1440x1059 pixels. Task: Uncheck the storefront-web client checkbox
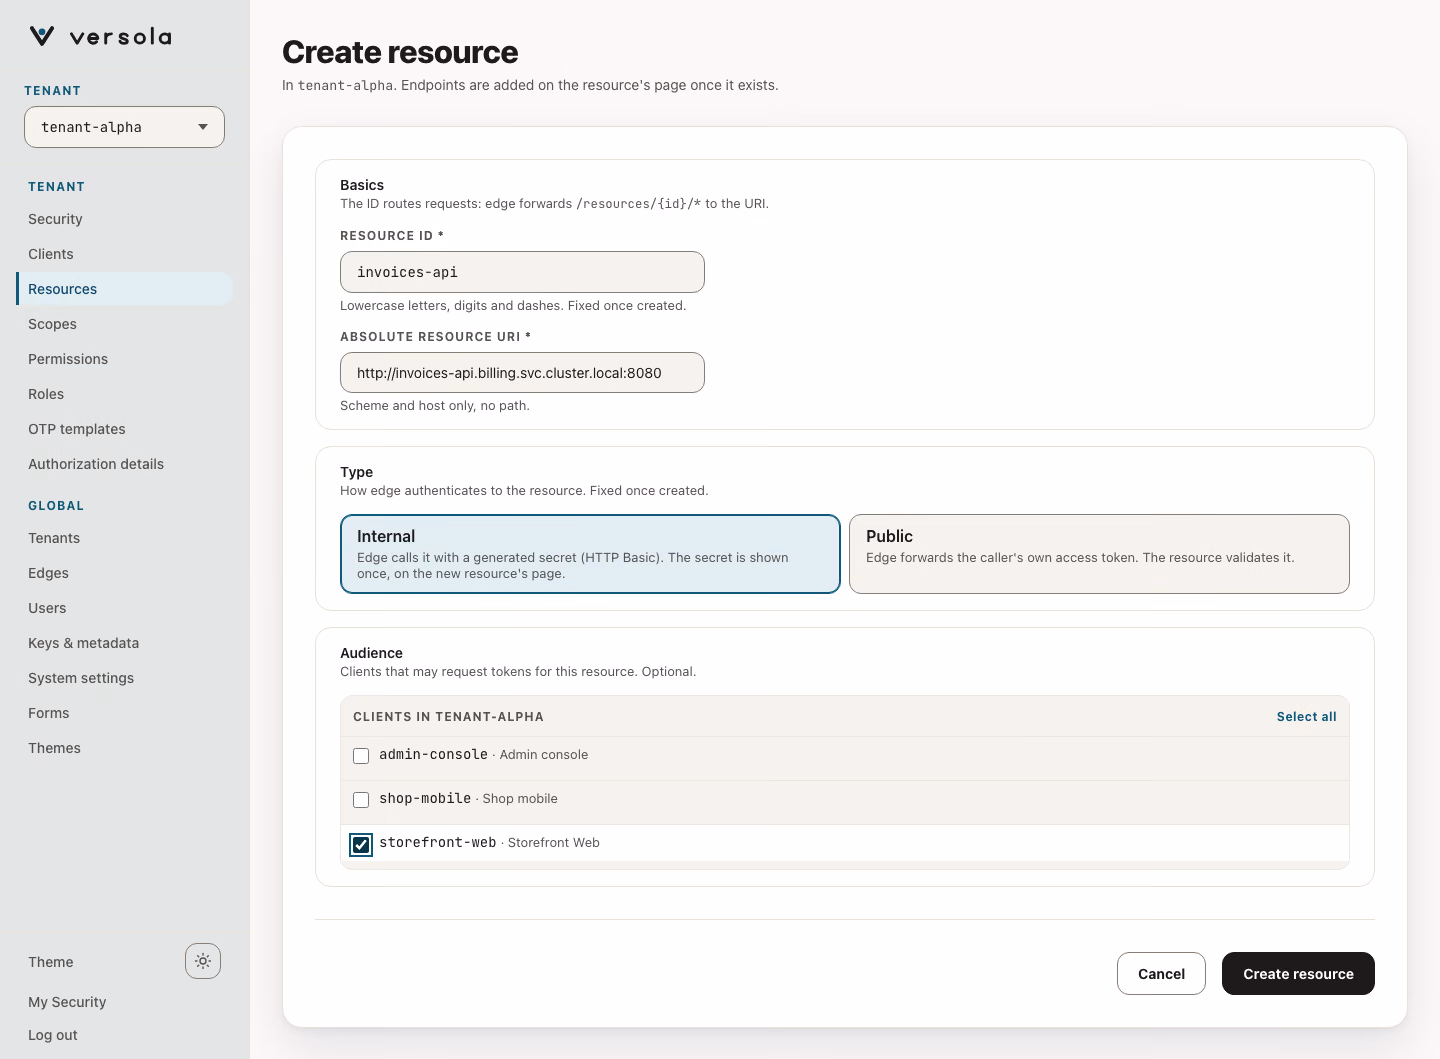click(361, 844)
